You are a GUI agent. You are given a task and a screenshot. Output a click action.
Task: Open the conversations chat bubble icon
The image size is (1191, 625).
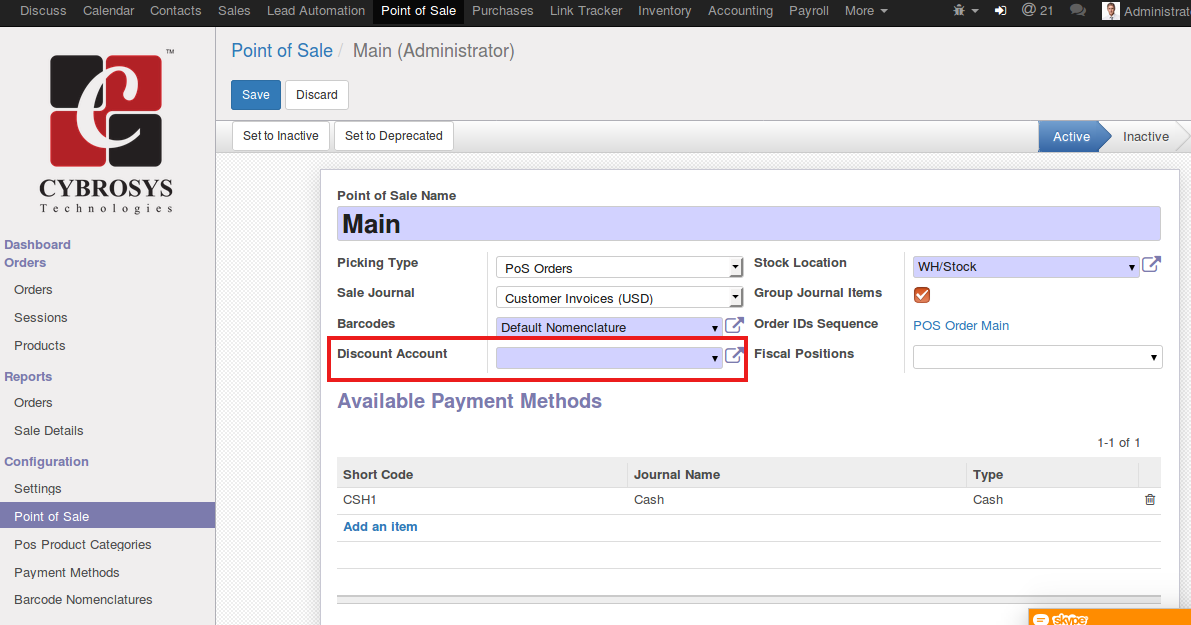tap(1077, 11)
